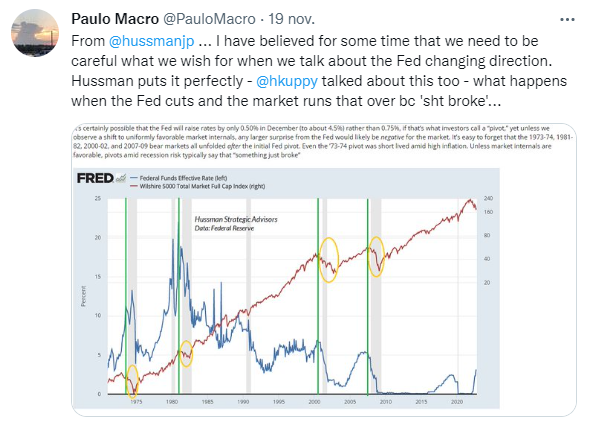Click the quoted paragraph above the chart
Viewport: 589px width, 421px height.
click(x=323, y=142)
